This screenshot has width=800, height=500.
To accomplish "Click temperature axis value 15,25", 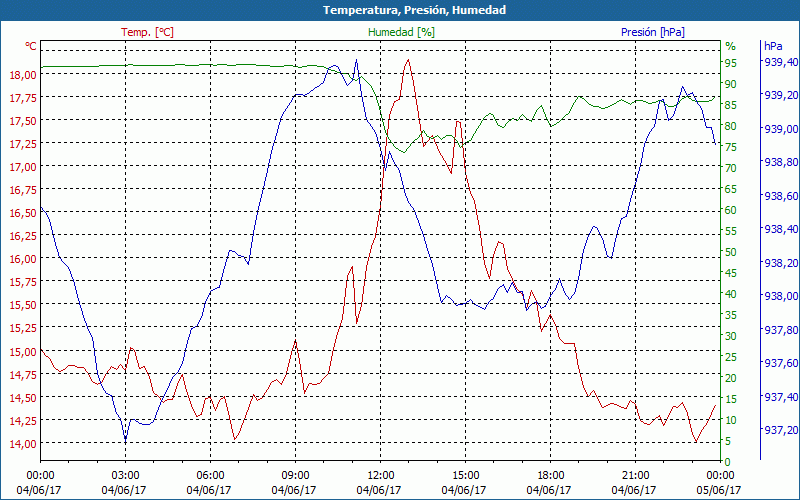I will point(23,328).
